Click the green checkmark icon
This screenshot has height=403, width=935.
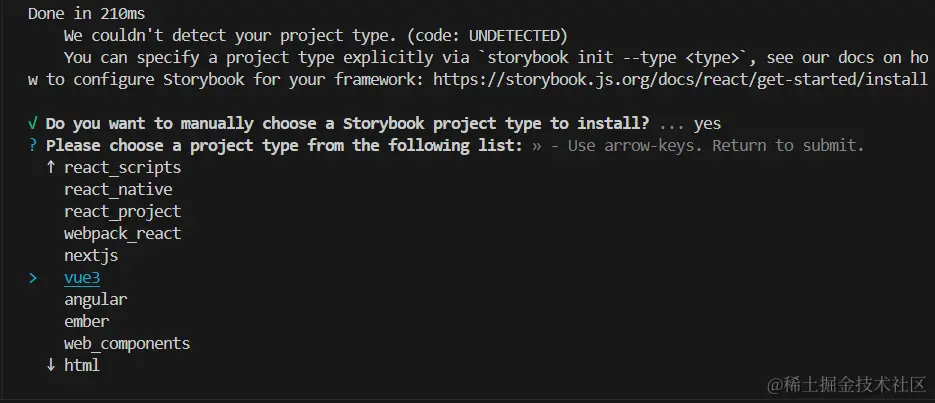33,124
